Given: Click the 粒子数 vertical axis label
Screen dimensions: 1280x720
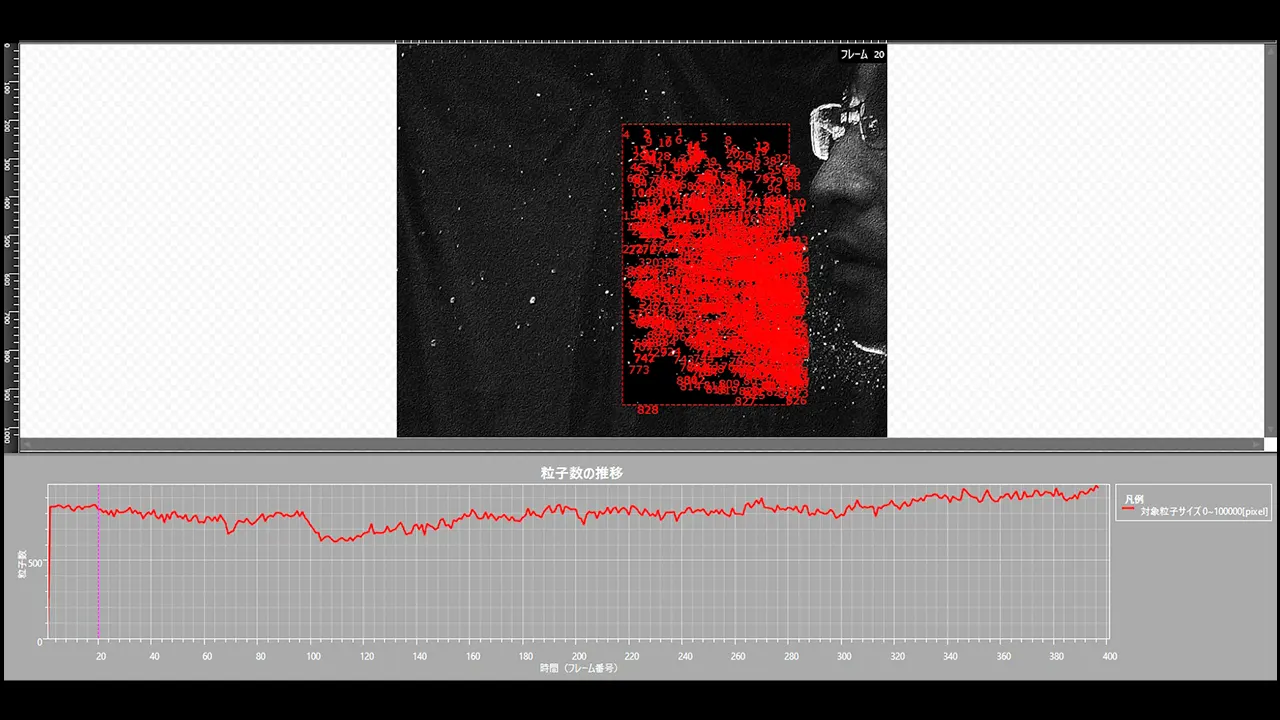Looking at the screenshot, I should coord(22,563).
